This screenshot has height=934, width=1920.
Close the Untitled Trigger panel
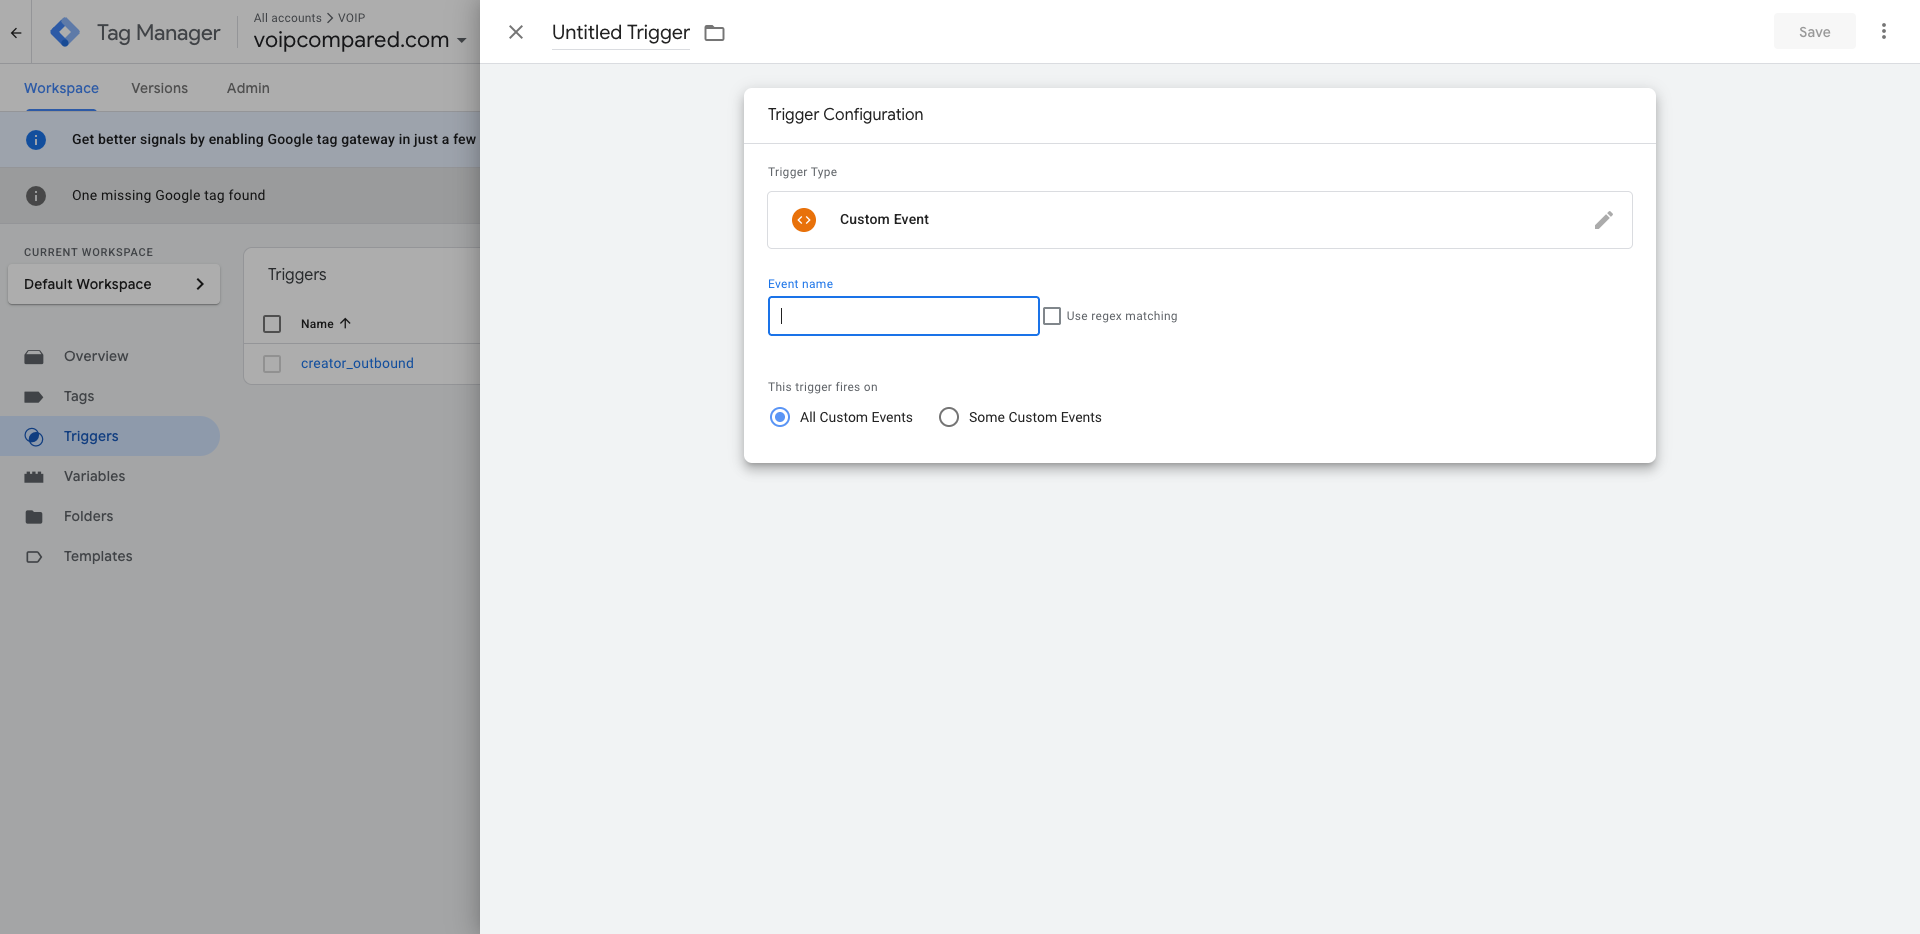[516, 32]
